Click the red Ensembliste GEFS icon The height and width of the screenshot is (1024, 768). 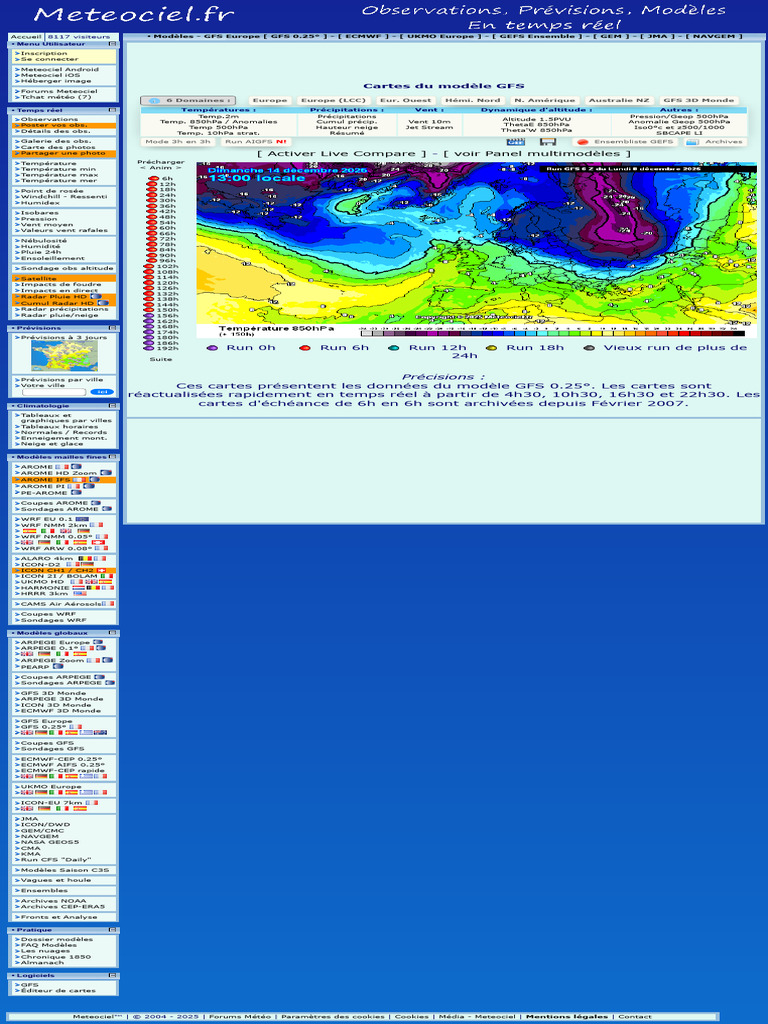point(583,142)
